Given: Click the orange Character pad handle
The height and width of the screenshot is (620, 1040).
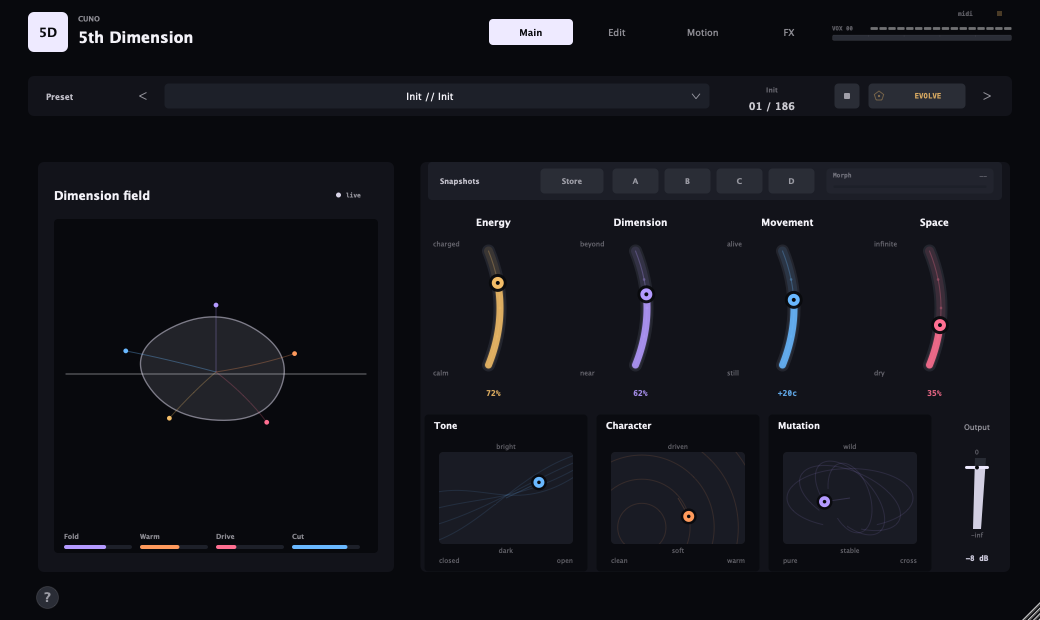Looking at the screenshot, I should coord(688,516).
